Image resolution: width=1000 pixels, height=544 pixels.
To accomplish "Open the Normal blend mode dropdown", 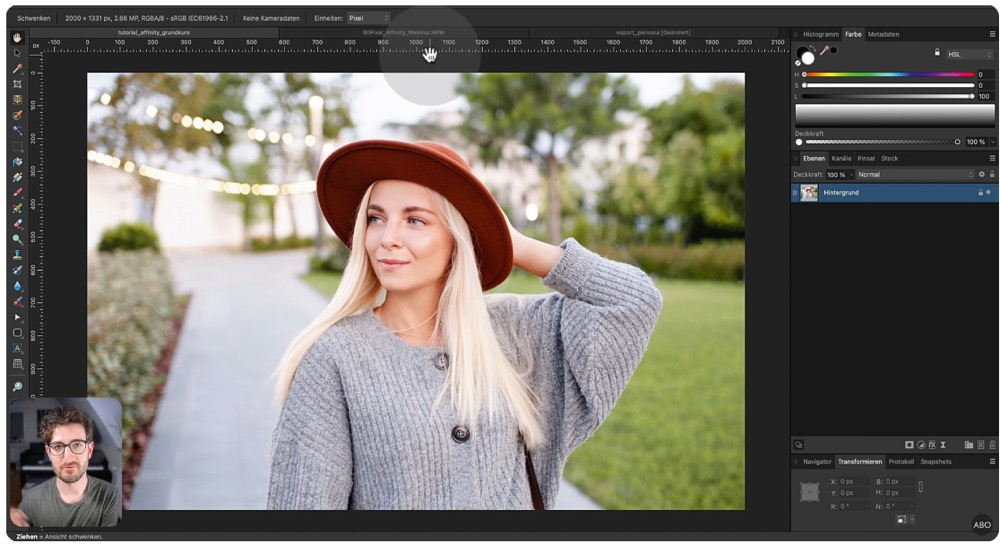I will tap(914, 174).
